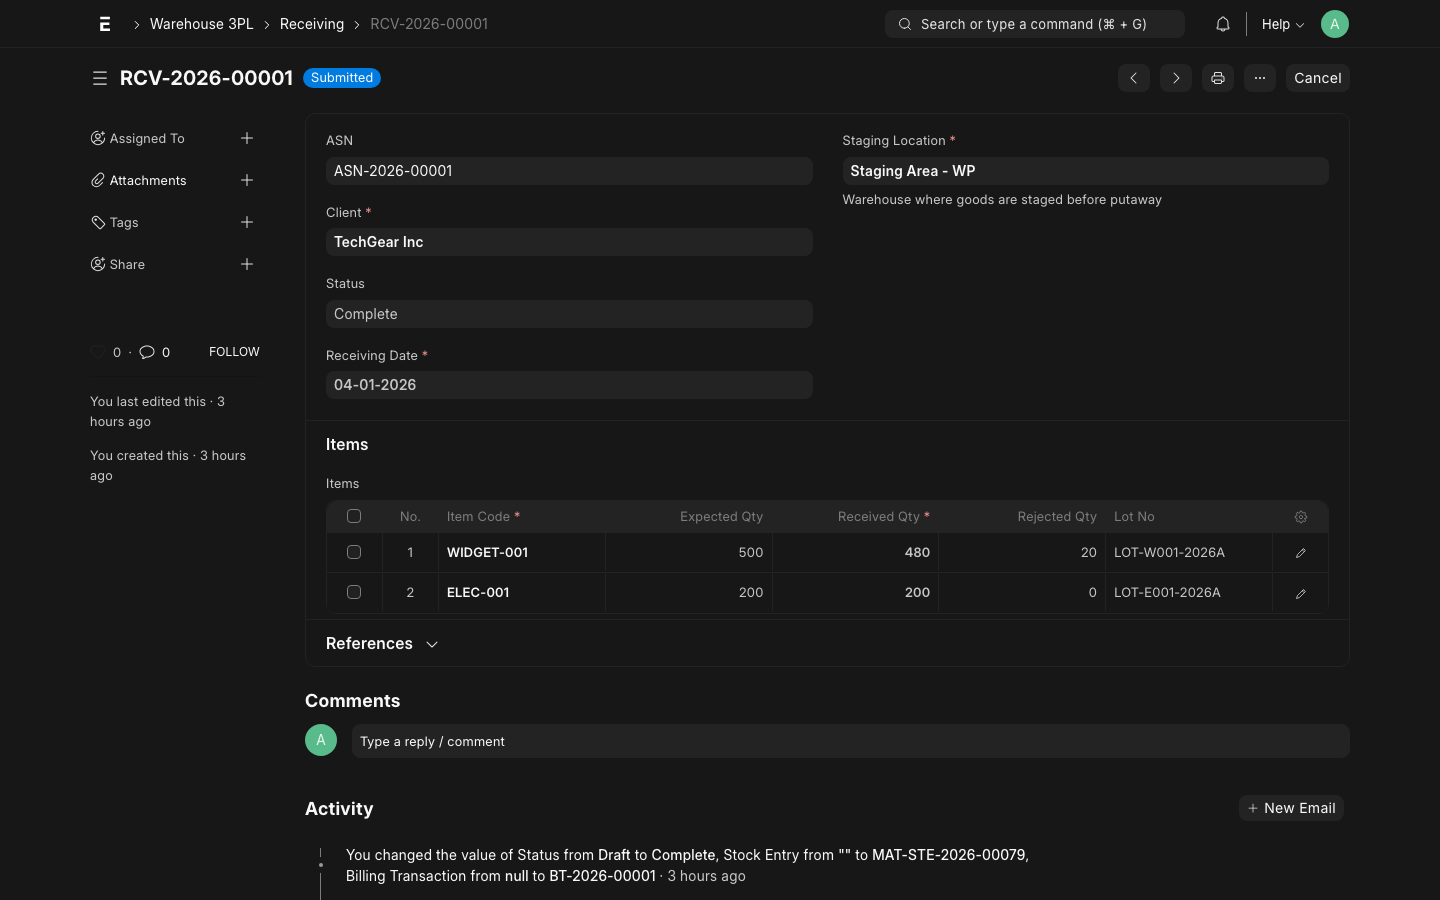1440x900 pixels.
Task: Check the WIDGET-001 row checkbox
Action: tap(354, 552)
